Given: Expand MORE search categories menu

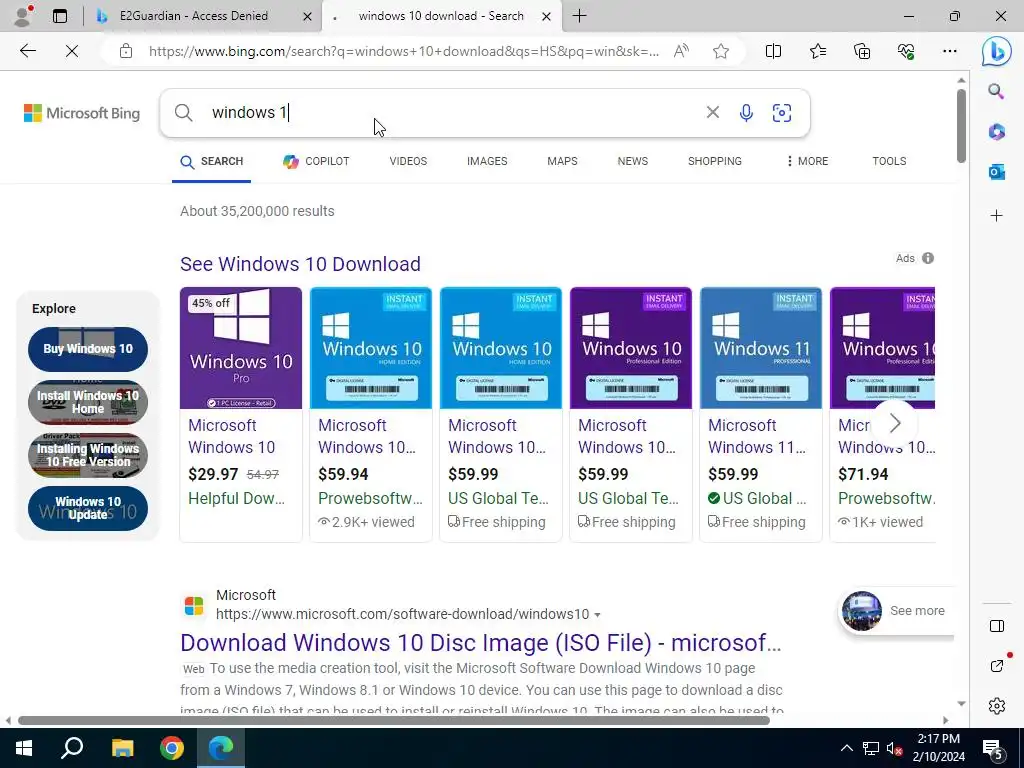Looking at the screenshot, I should point(807,161).
